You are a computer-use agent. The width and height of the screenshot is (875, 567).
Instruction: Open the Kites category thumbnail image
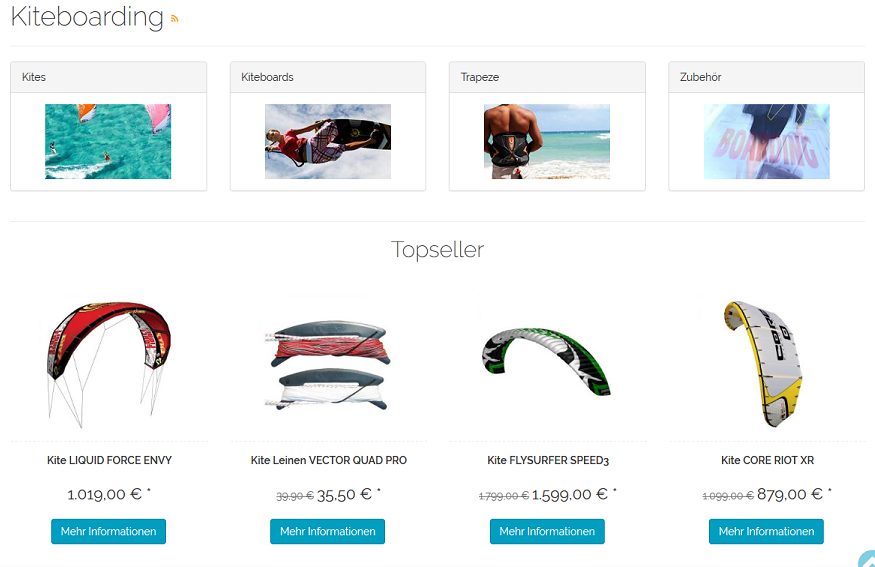108,141
